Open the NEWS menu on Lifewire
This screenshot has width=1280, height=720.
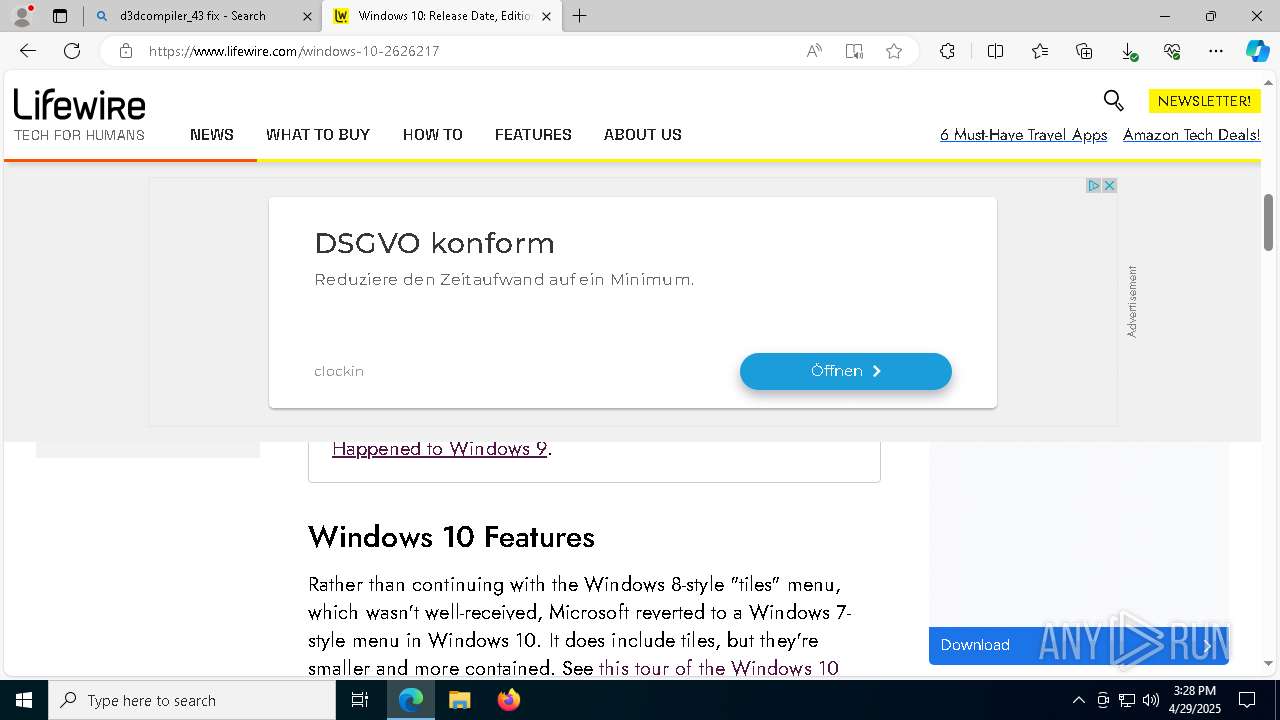(x=212, y=134)
